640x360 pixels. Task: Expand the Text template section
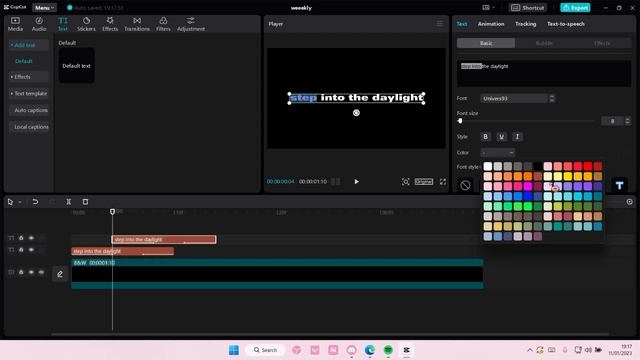[x=29, y=93]
